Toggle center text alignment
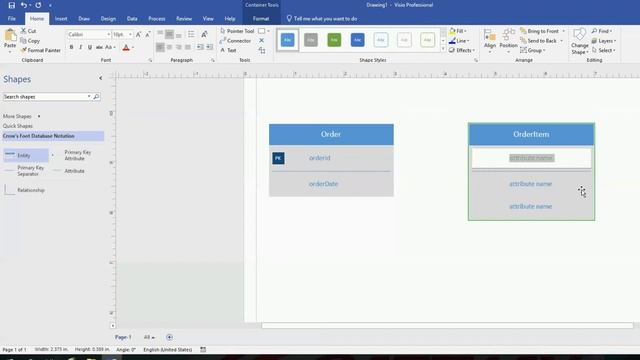Viewport: 640px width, 360px height. [x=169, y=47]
